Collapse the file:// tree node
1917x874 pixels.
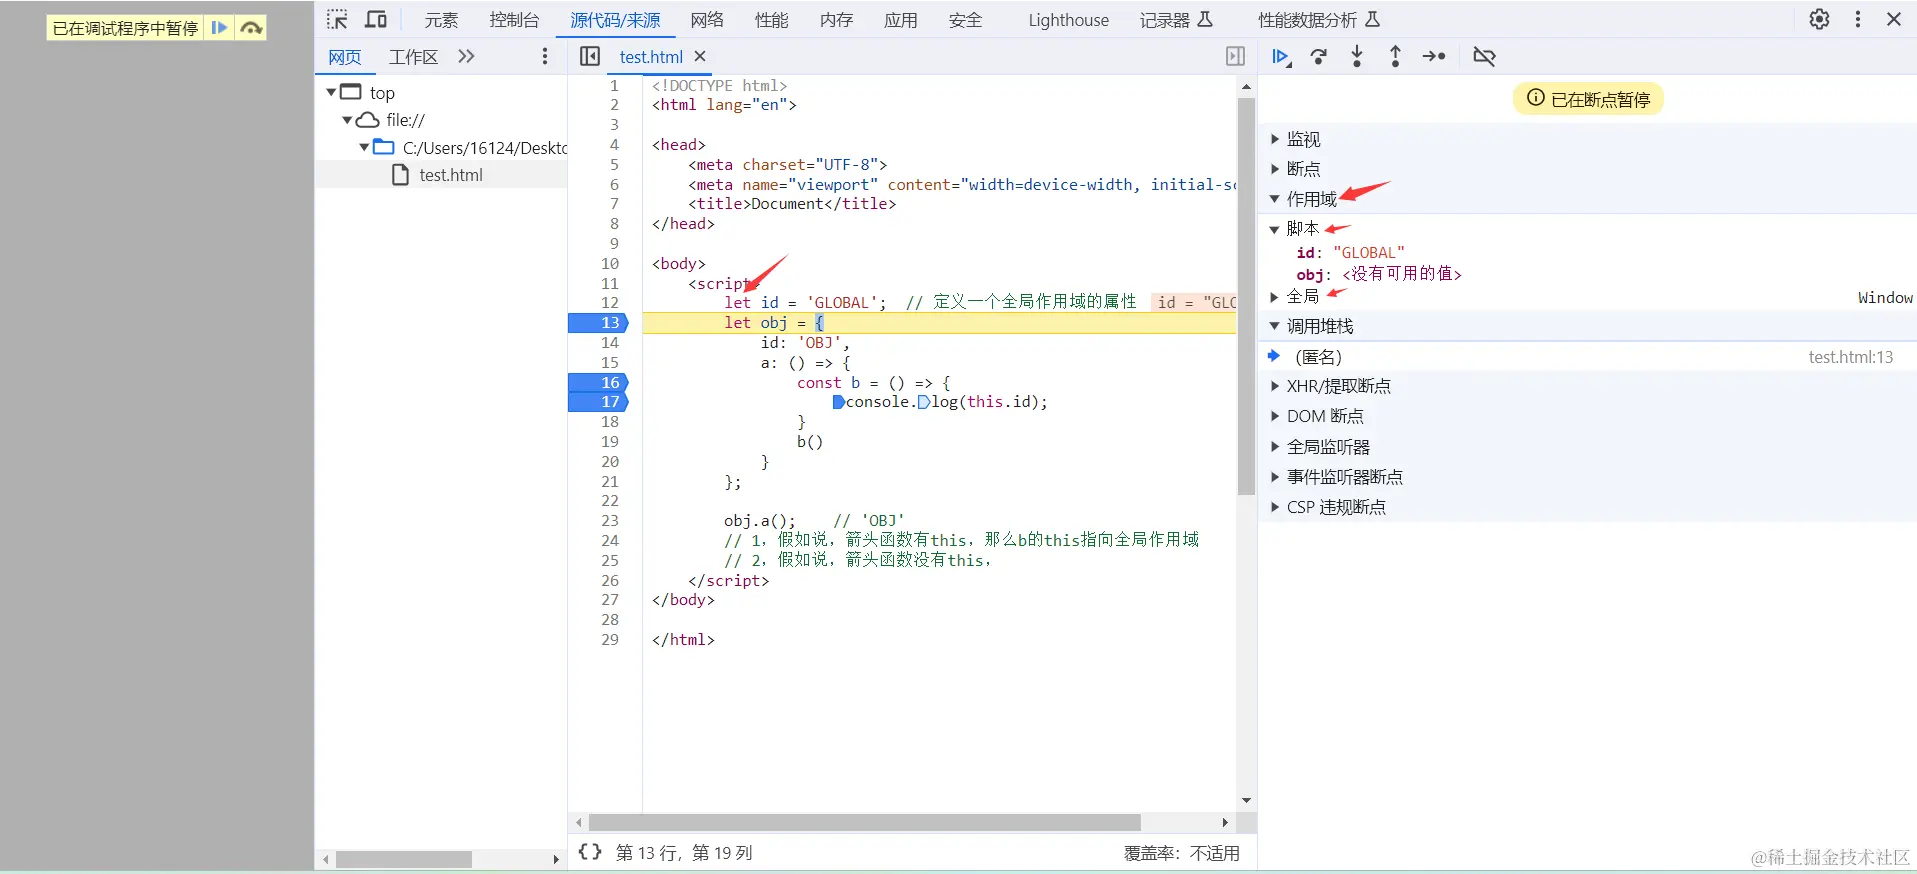pos(347,120)
